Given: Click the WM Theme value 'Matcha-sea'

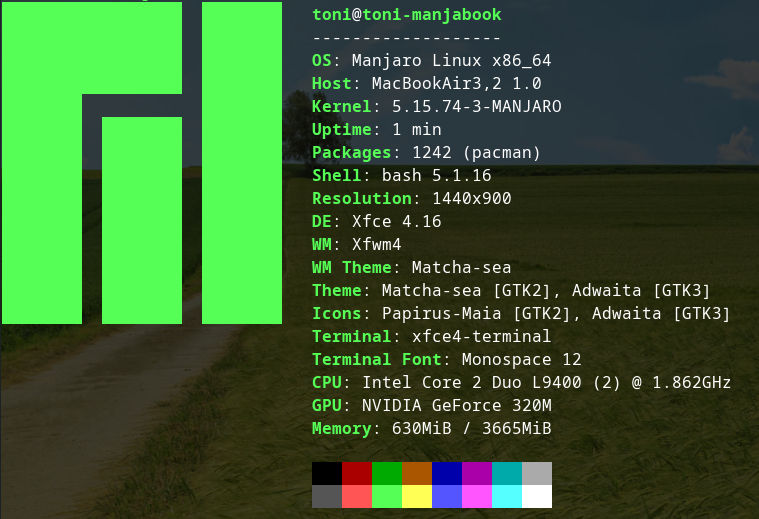Looking at the screenshot, I should (461, 267).
